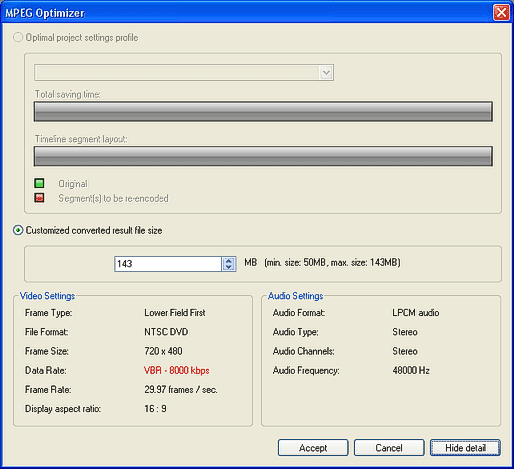The image size is (514, 469).
Task: Click the Lower Field First value
Action: [175, 313]
